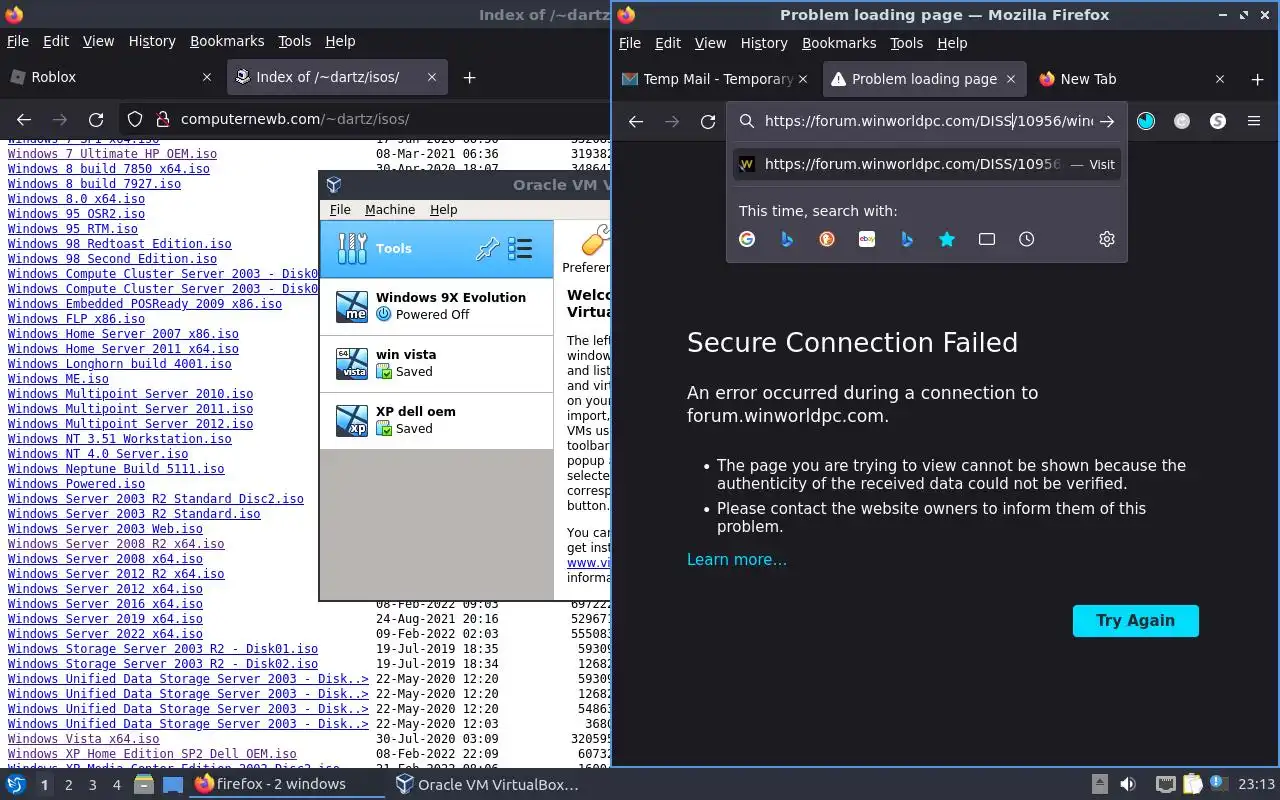Open a new tab in the right Firefox window
This screenshot has width=1280, height=800.
tap(1257, 79)
